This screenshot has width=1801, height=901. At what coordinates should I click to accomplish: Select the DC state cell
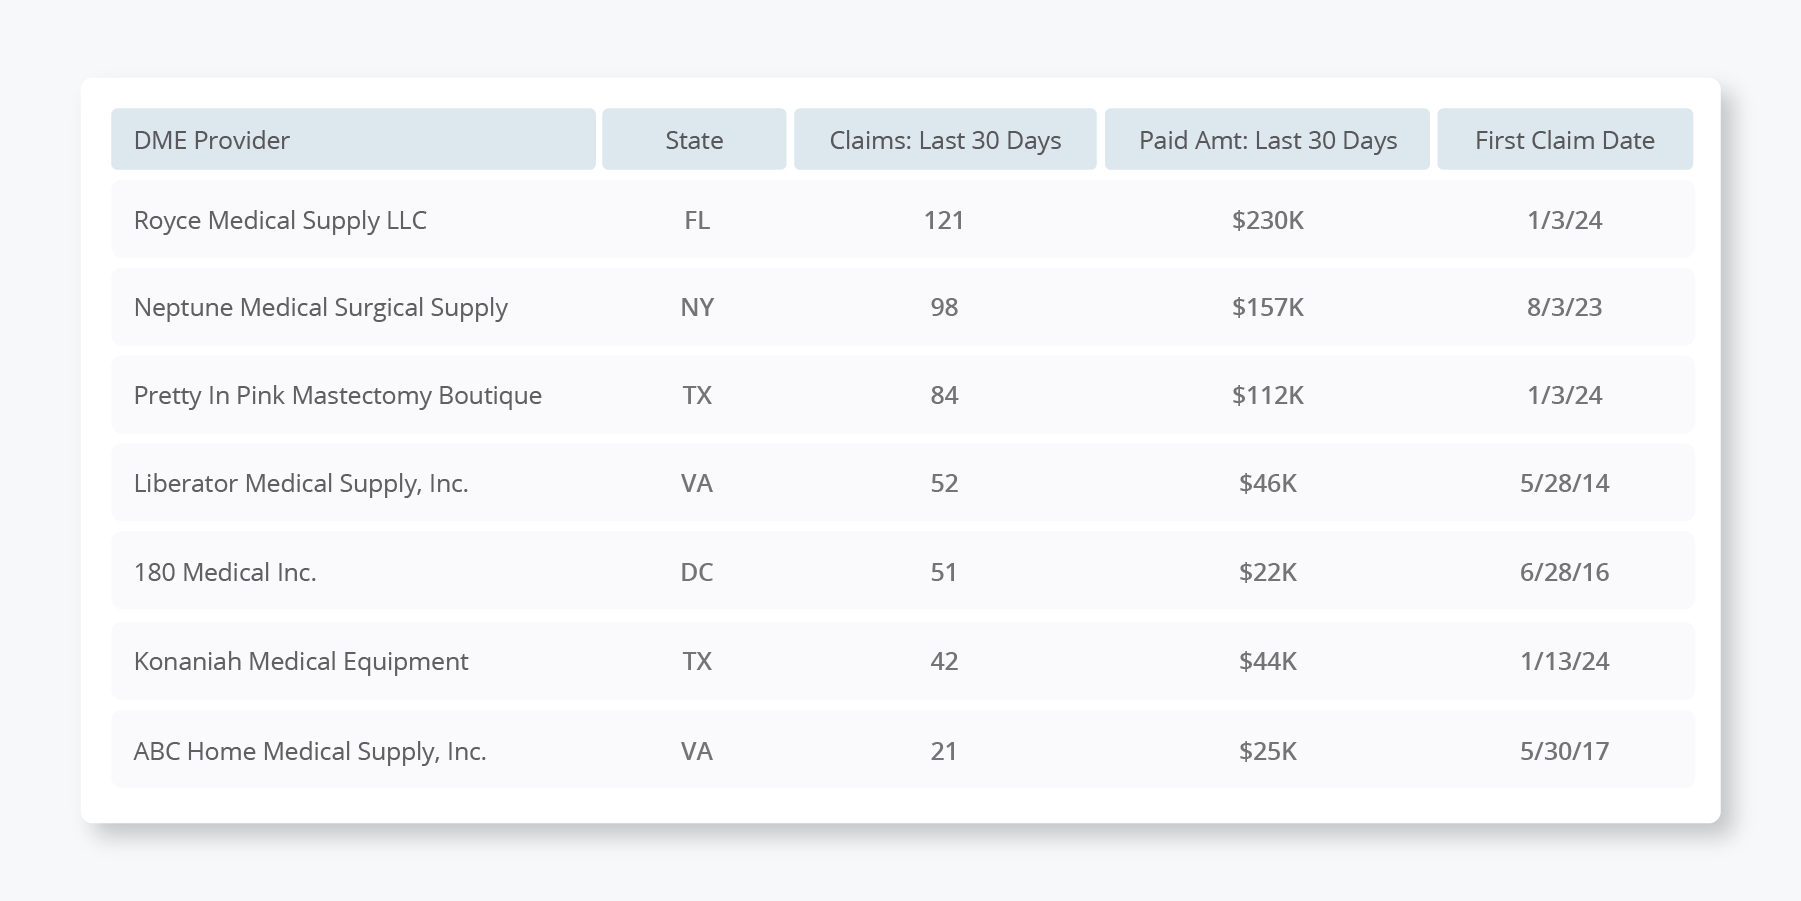pos(697,572)
